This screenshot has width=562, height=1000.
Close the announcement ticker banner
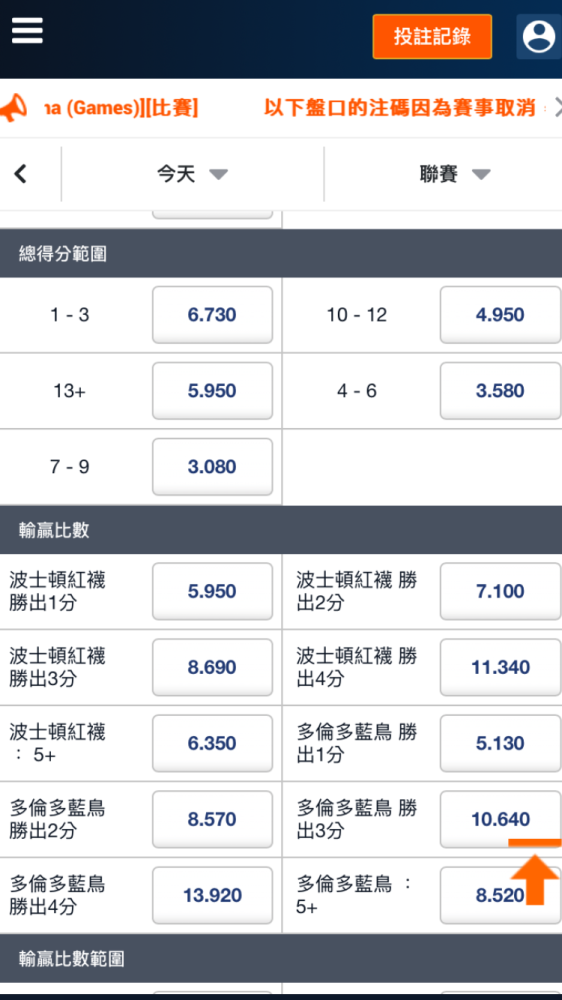(557, 108)
